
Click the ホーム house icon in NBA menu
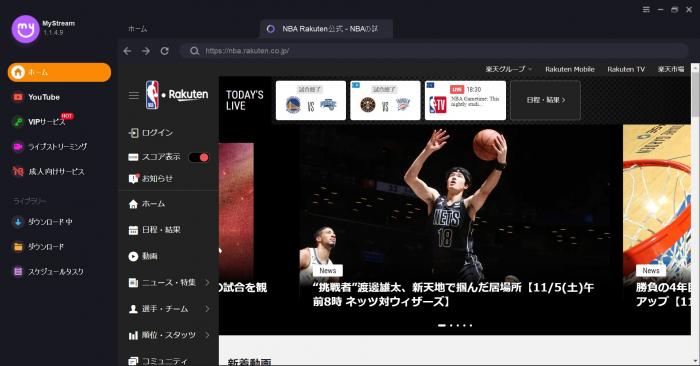133,204
